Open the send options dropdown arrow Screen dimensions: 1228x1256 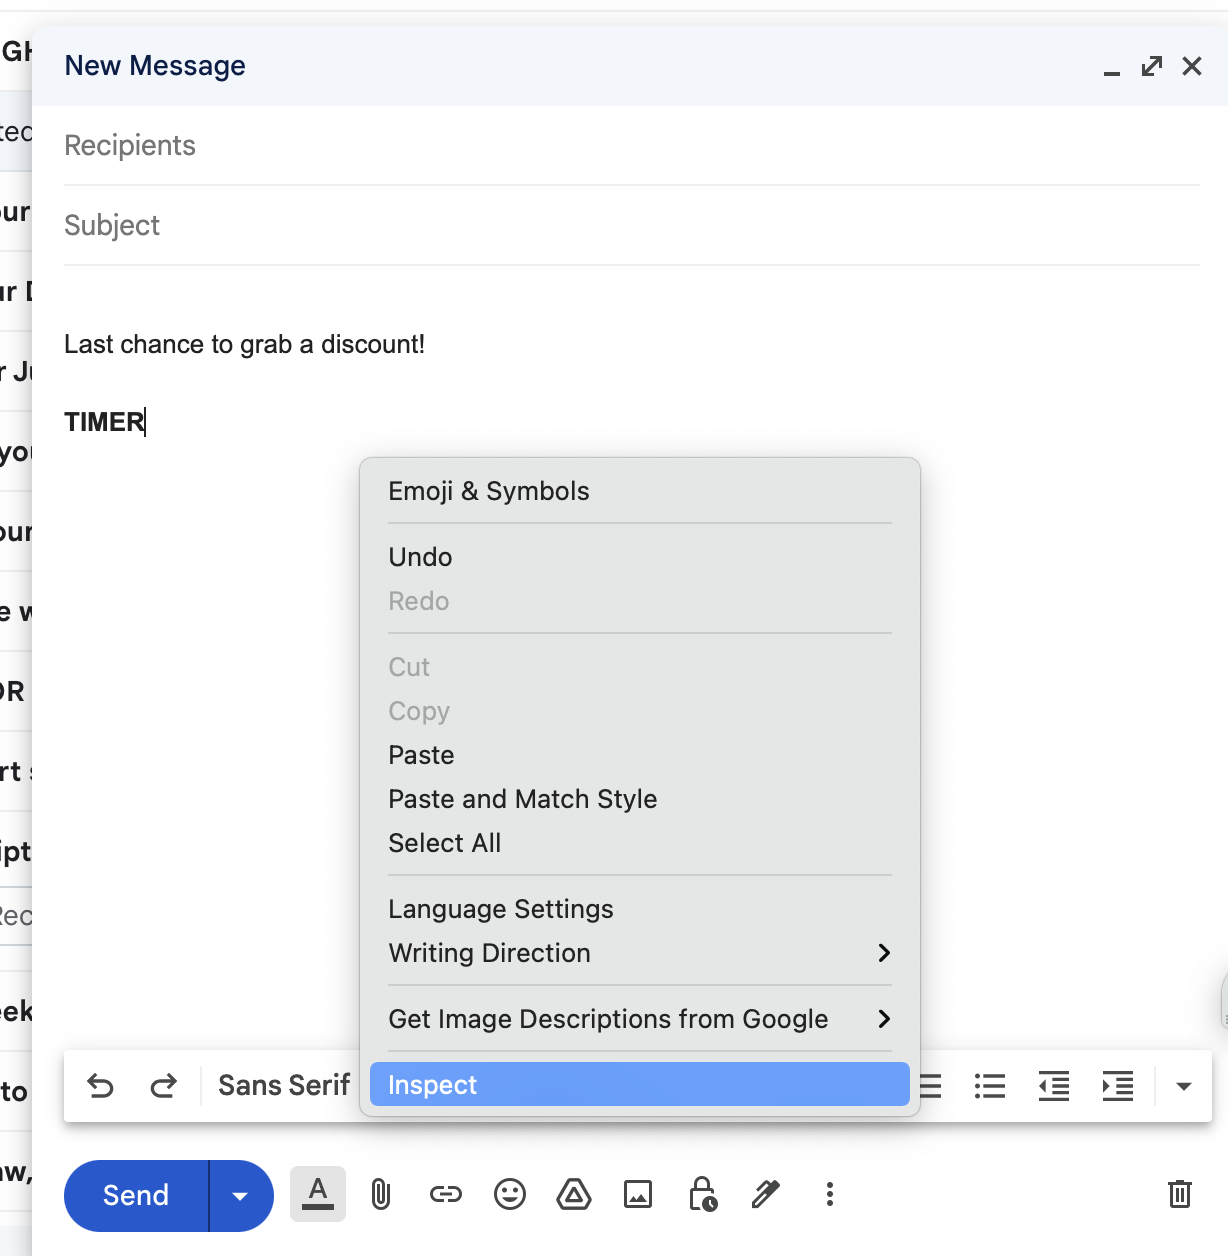click(240, 1196)
